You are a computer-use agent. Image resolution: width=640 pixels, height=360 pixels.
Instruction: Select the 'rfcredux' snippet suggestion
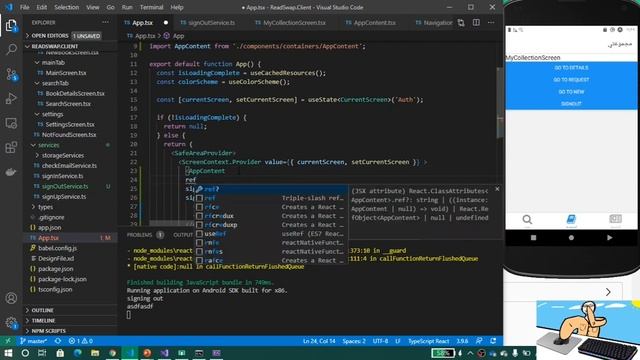click(271, 216)
